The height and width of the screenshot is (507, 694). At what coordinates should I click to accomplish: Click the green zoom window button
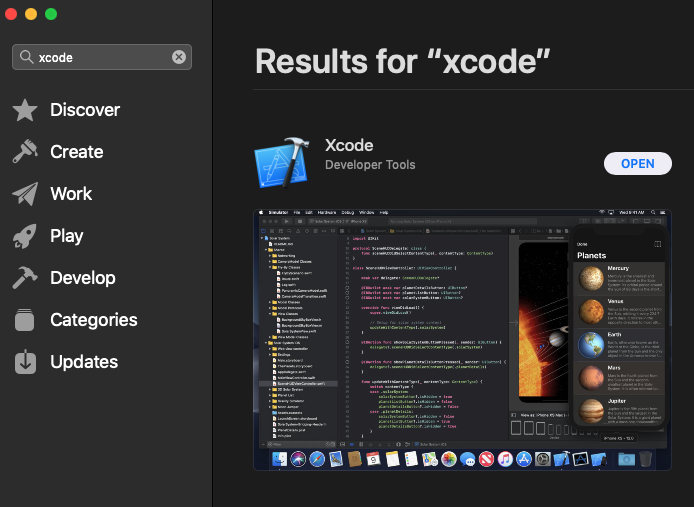(51, 14)
